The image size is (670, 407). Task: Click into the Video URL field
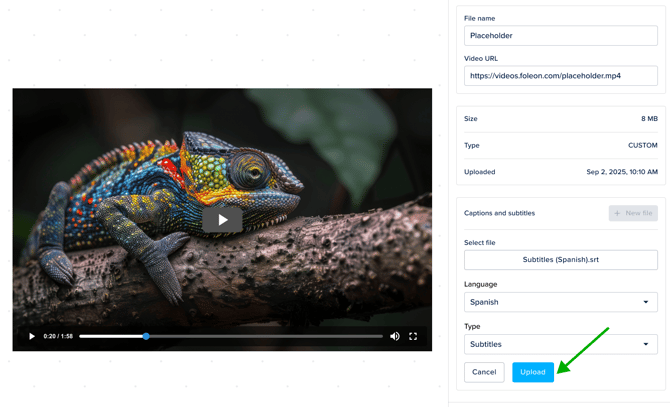[x=560, y=76]
